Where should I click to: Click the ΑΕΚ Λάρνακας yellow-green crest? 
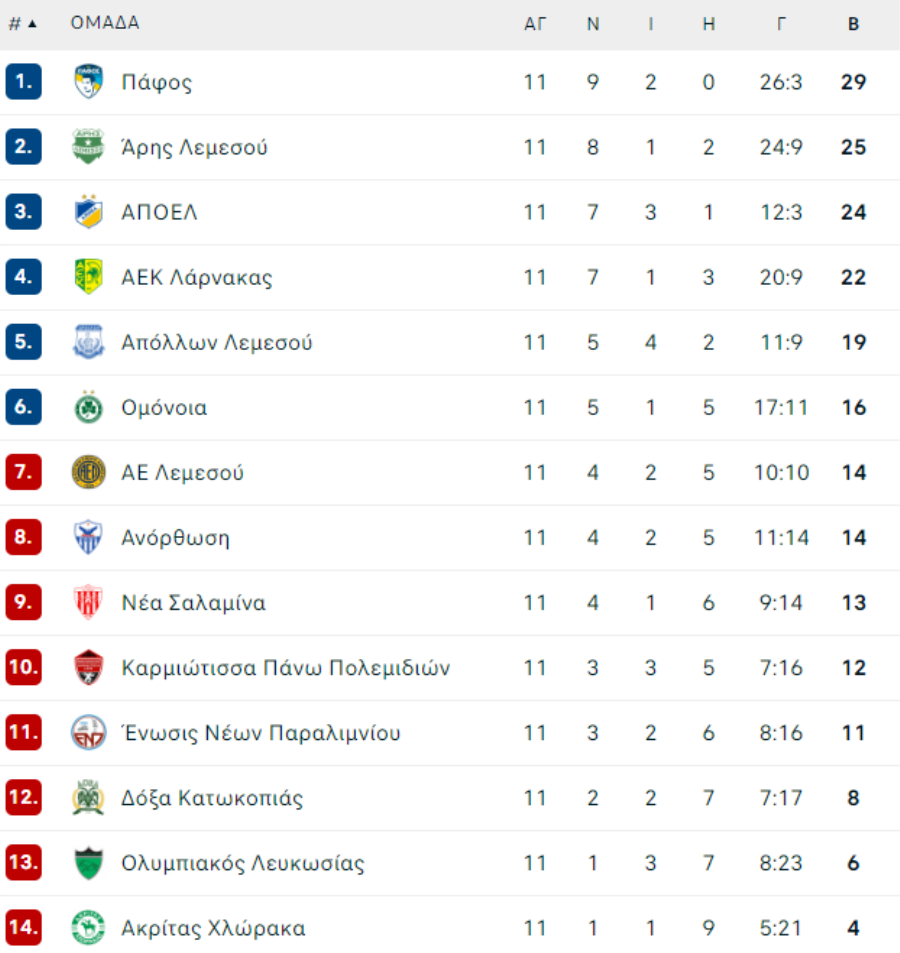88,277
